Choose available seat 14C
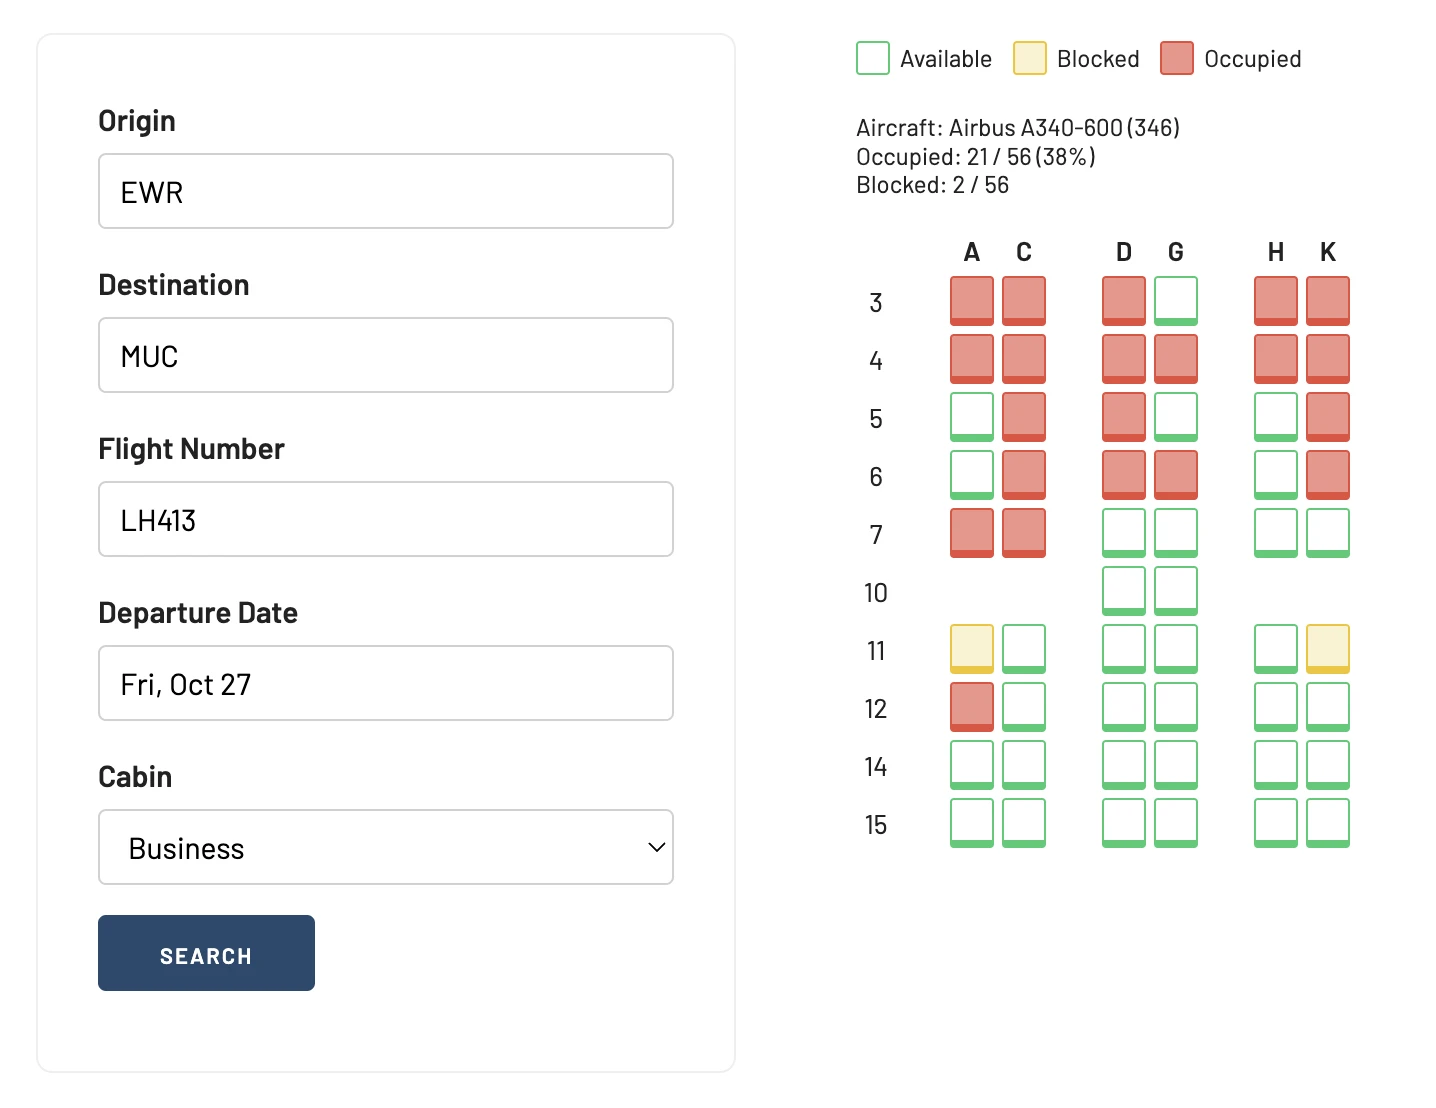The image size is (1436, 1108). click(1024, 765)
